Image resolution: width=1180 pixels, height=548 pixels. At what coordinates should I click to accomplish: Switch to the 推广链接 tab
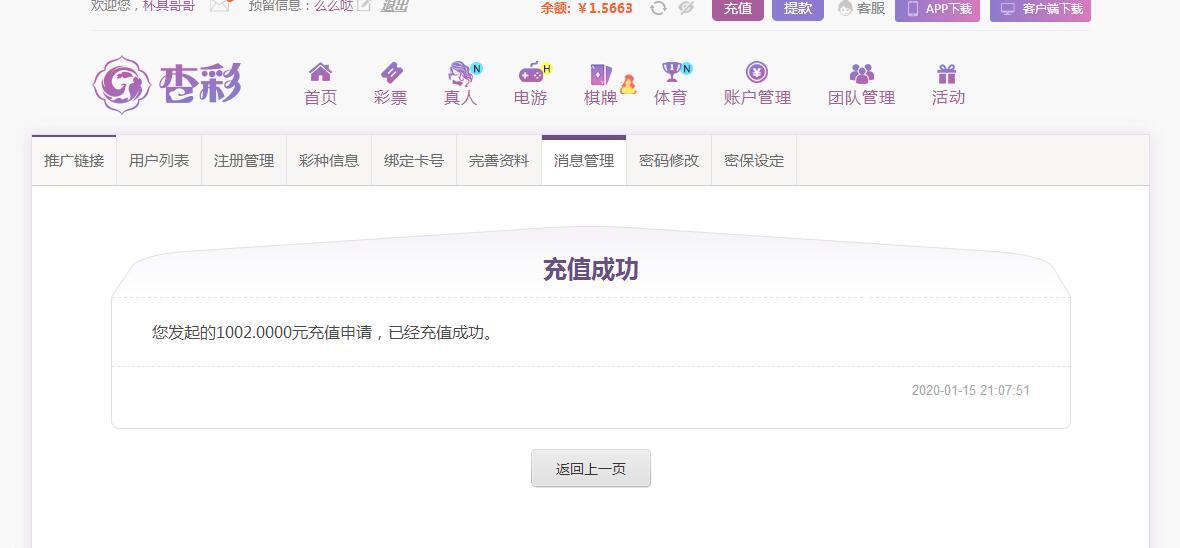pyautogui.click(x=74, y=160)
